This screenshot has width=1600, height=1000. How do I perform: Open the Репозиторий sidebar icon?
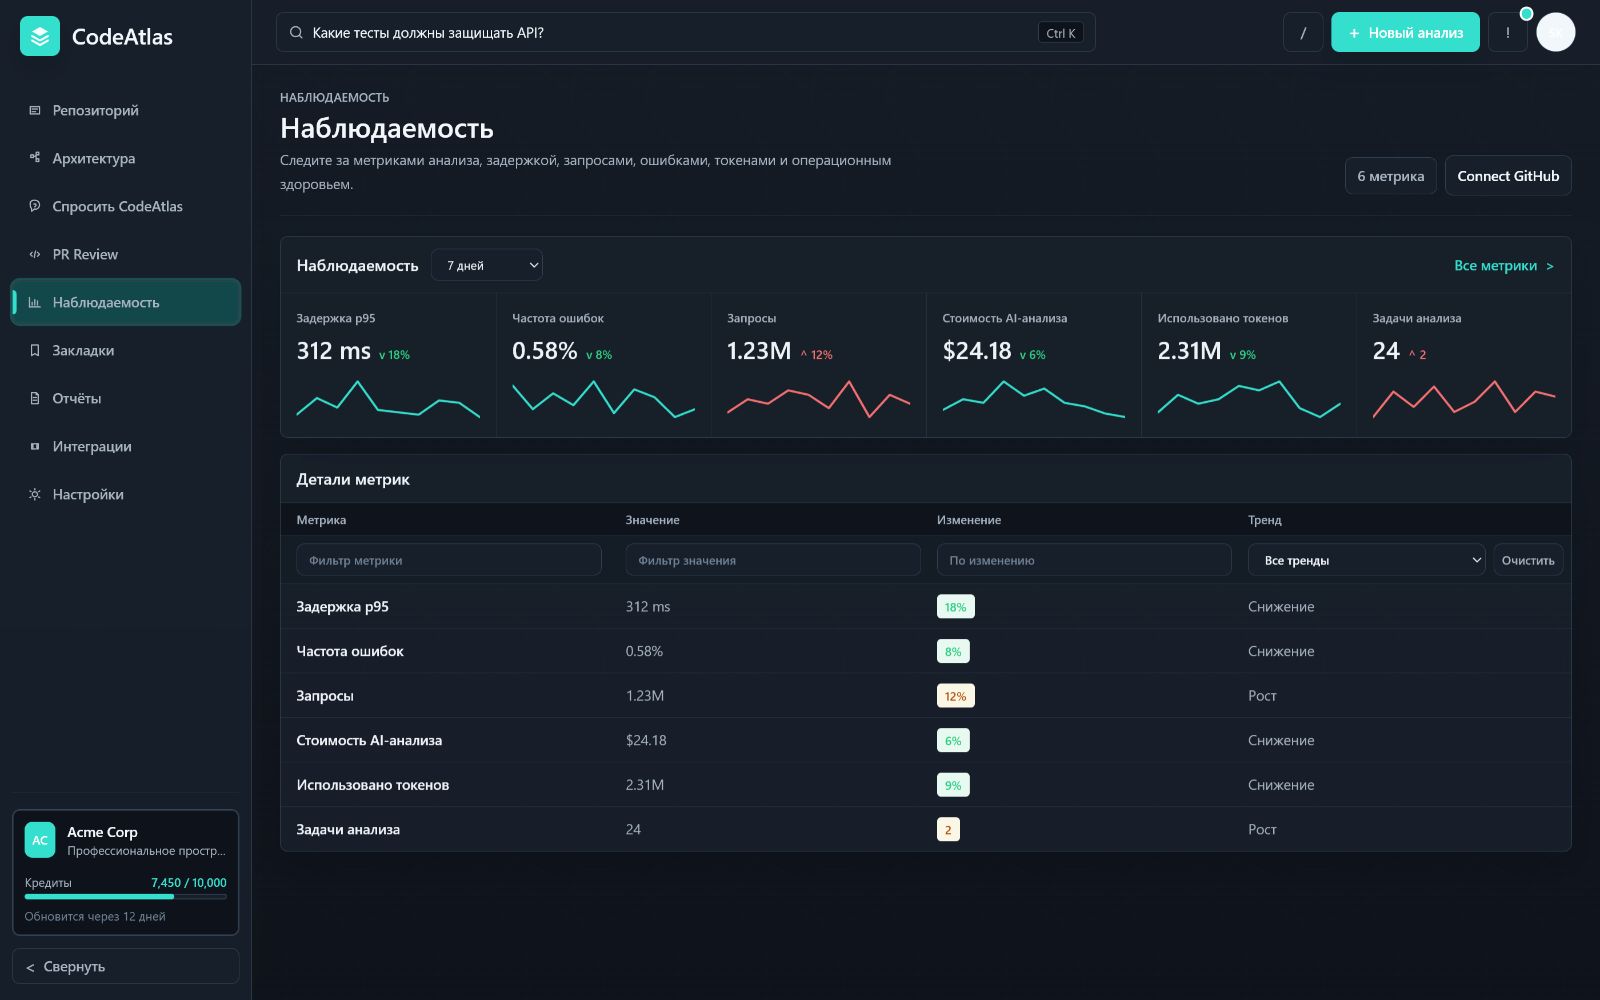(x=35, y=110)
